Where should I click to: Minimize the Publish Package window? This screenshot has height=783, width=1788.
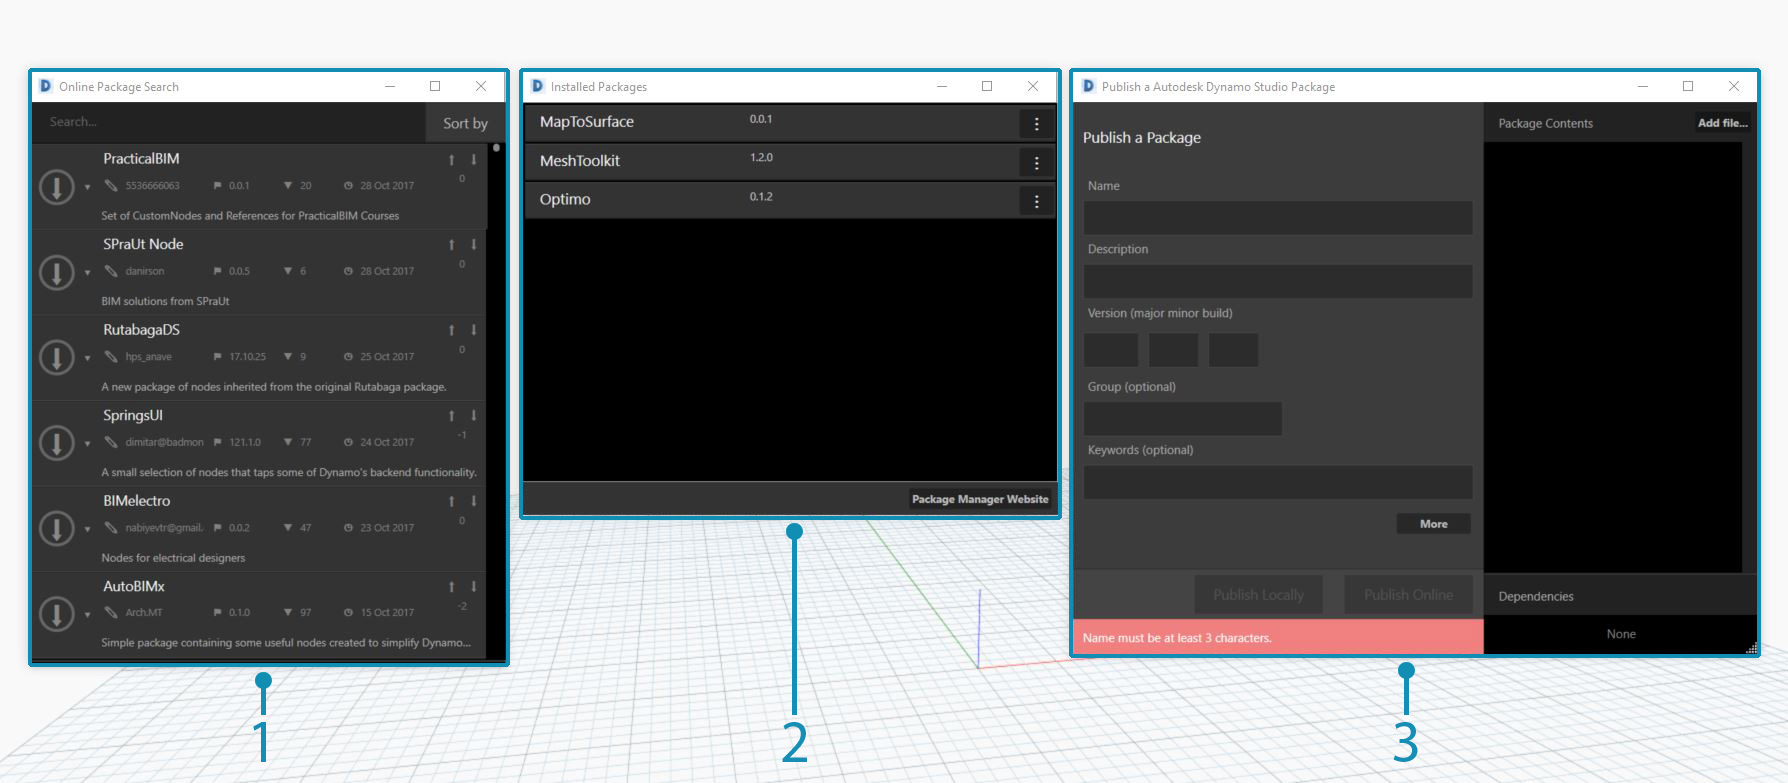click(x=1642, y=87)
